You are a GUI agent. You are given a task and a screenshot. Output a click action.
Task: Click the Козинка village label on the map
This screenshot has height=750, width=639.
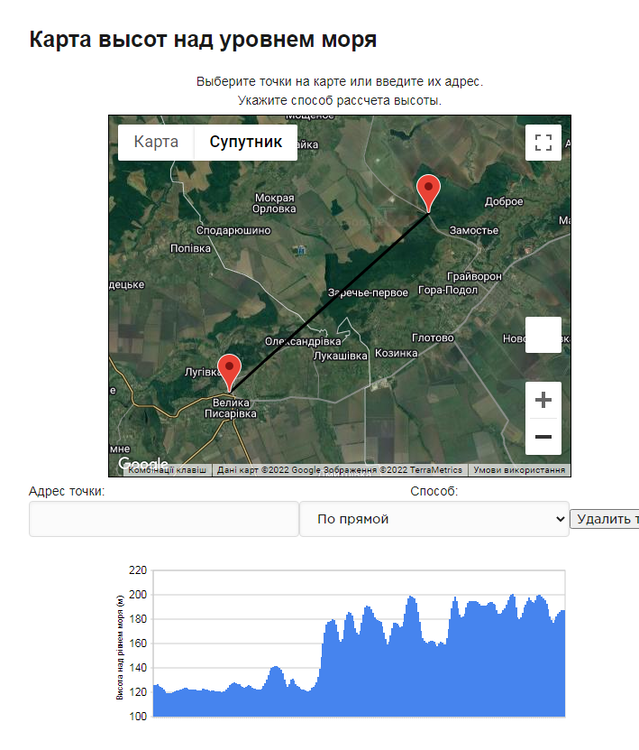pyautogui.click(x=396, y=354)
